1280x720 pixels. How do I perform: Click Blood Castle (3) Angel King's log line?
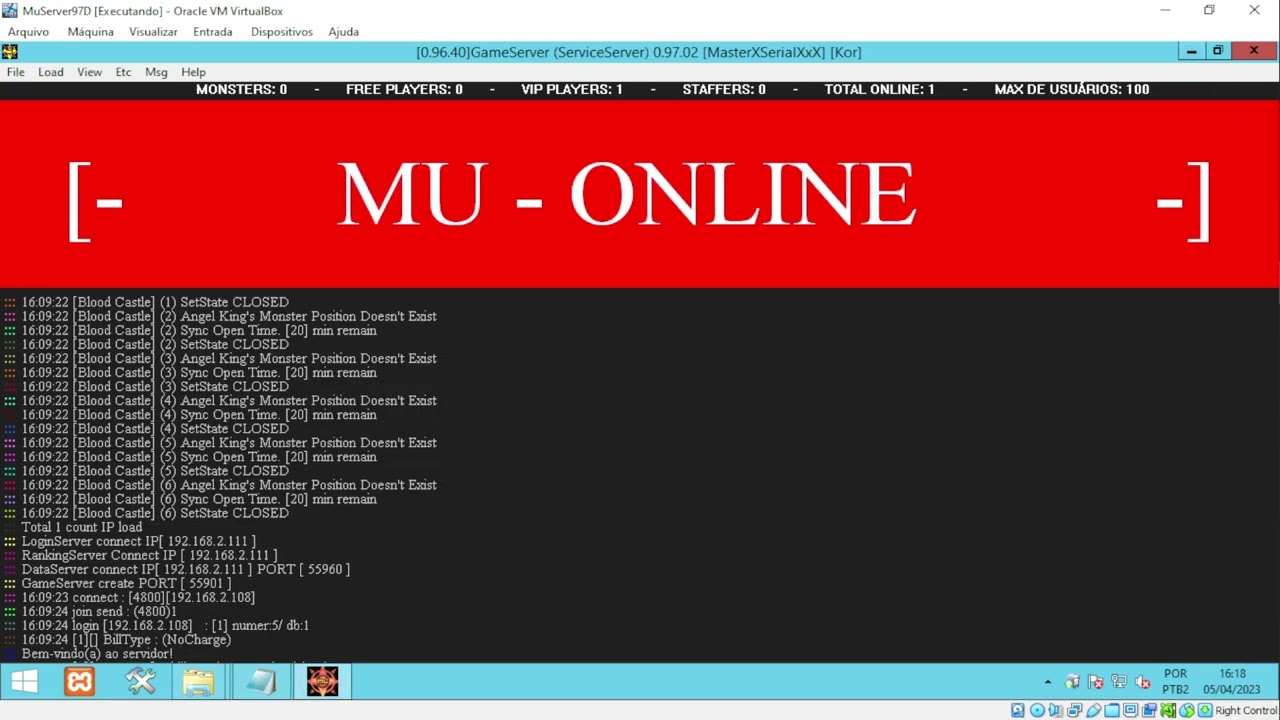(229, 358)
